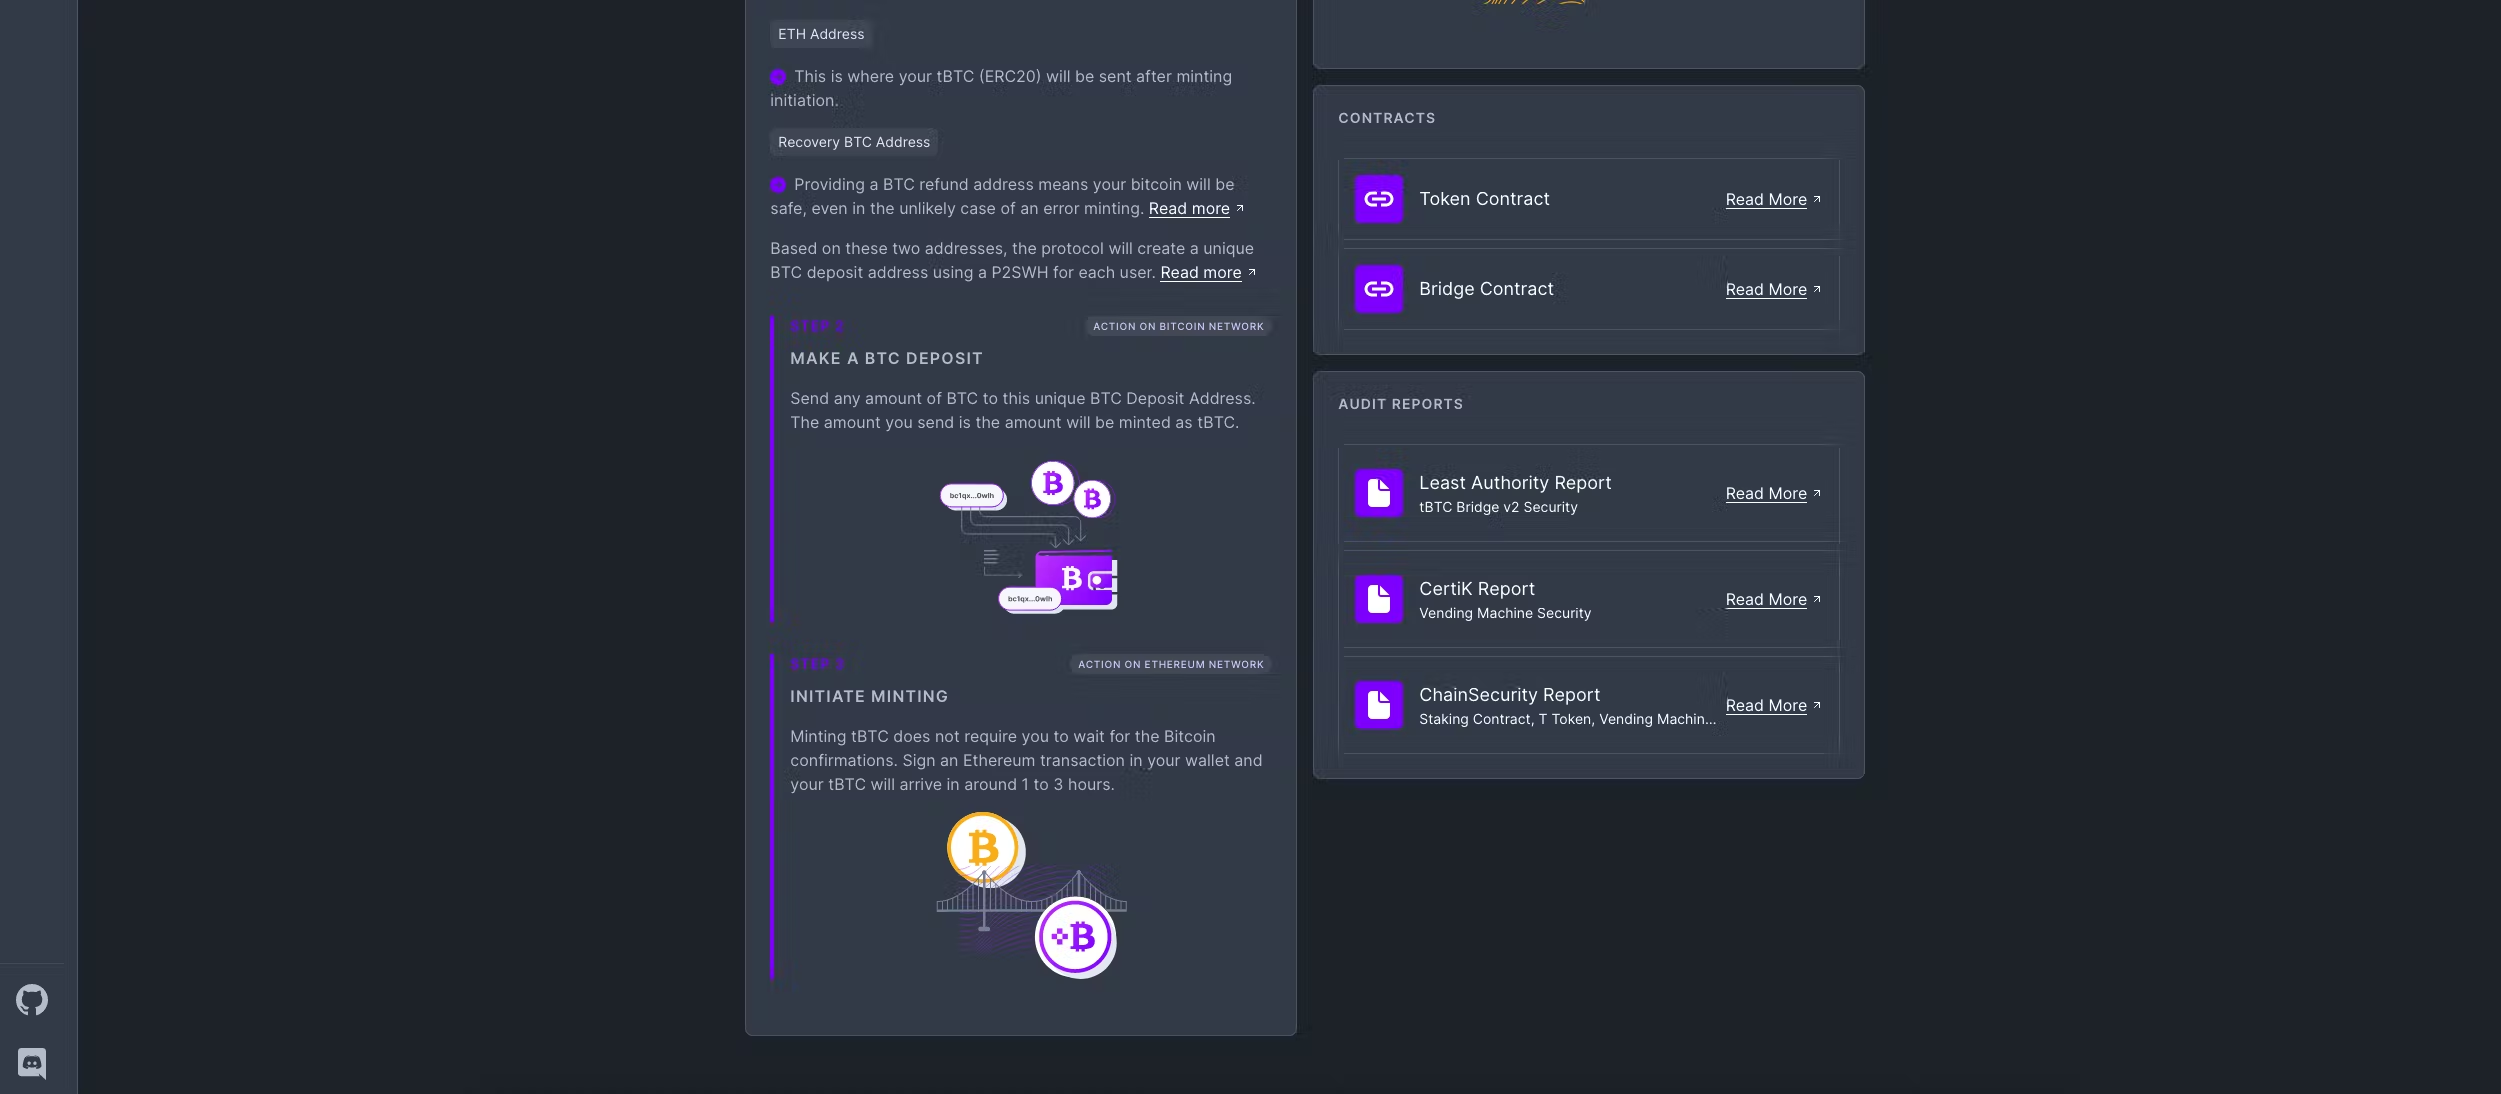
Task: Click Read More for CertiK Report
Action: click(x=1765, y=599)
